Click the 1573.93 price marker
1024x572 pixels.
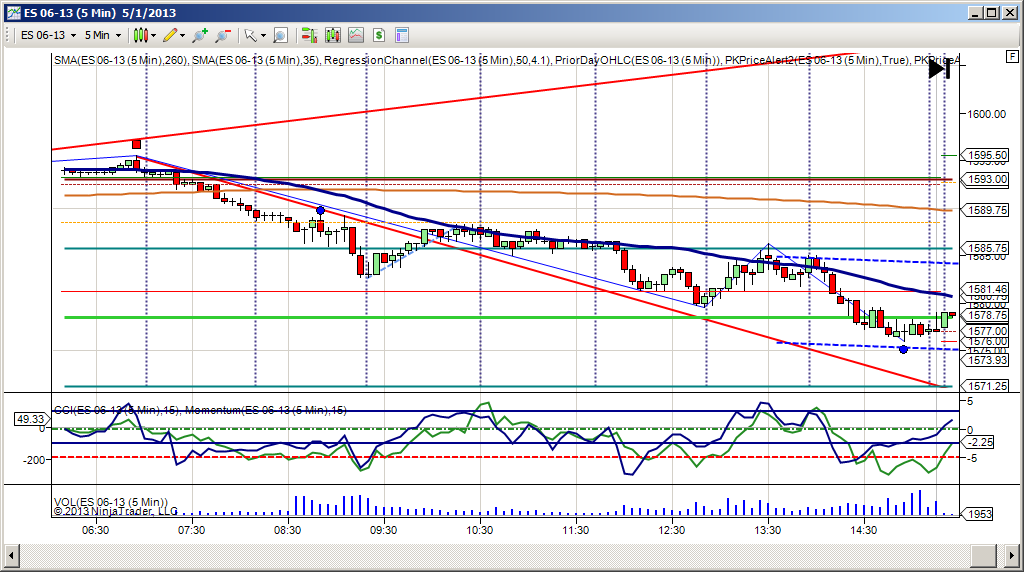[987, 360]
